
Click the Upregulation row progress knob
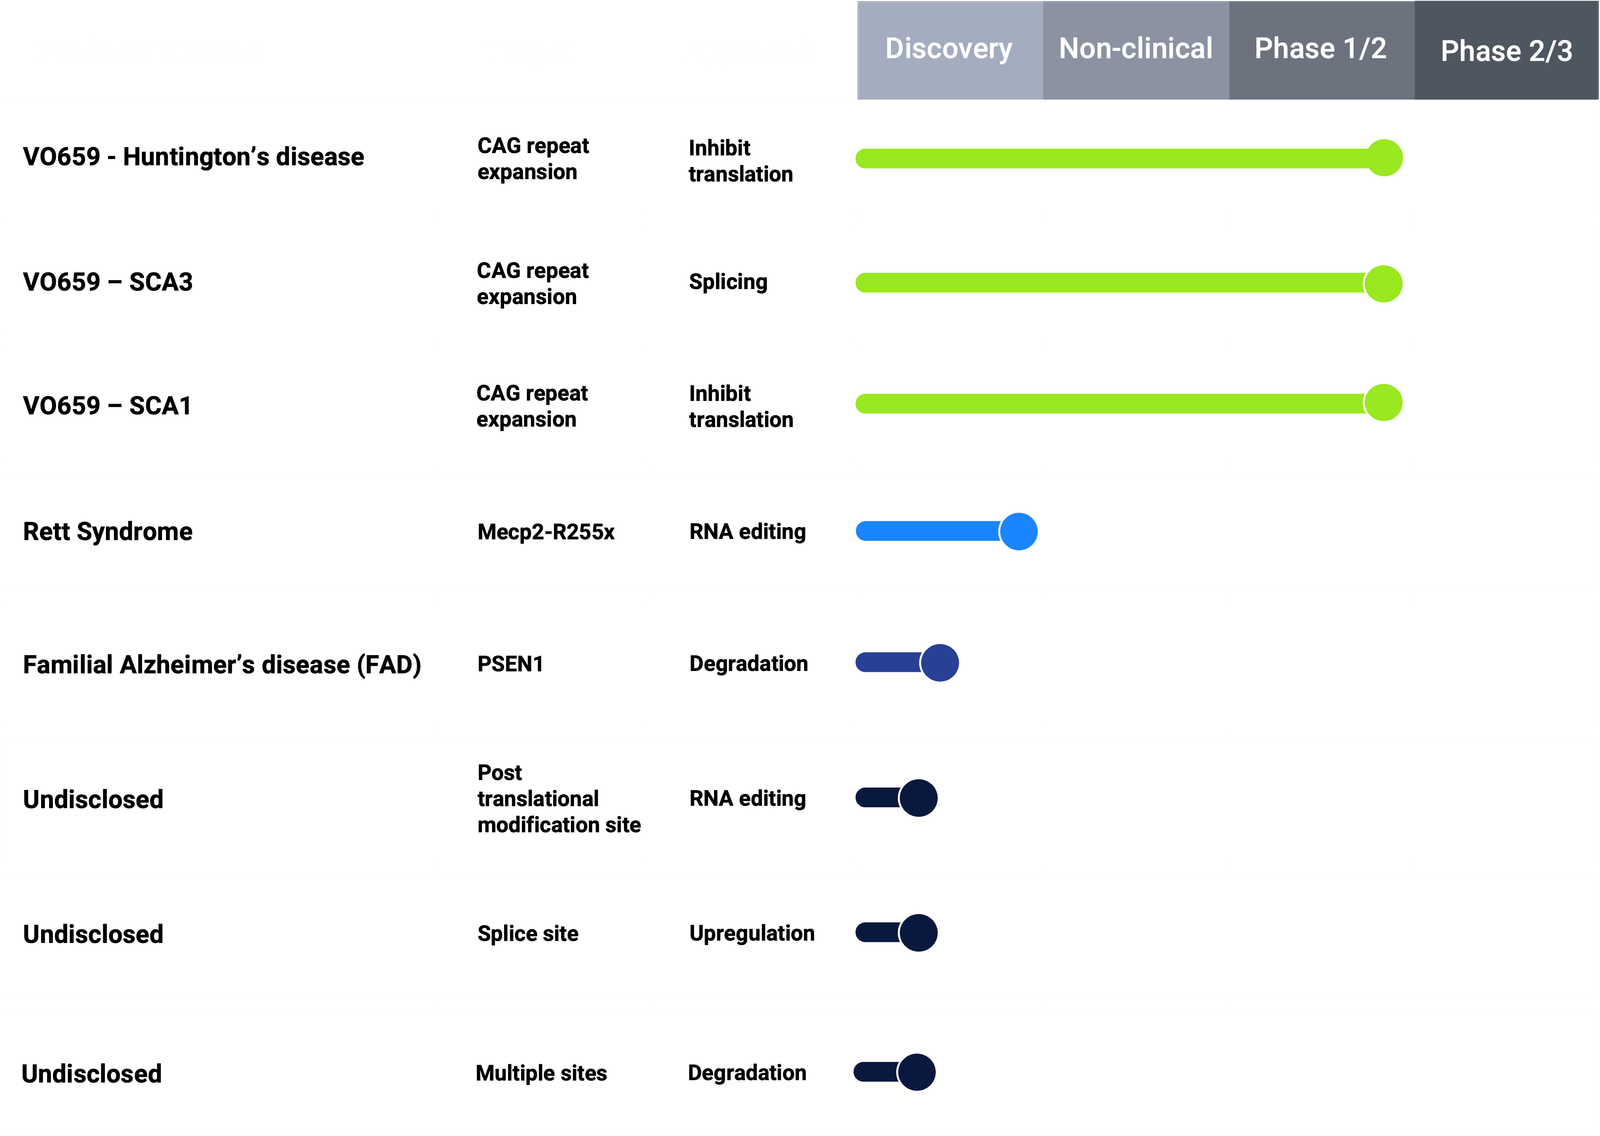tap(918, 933)
